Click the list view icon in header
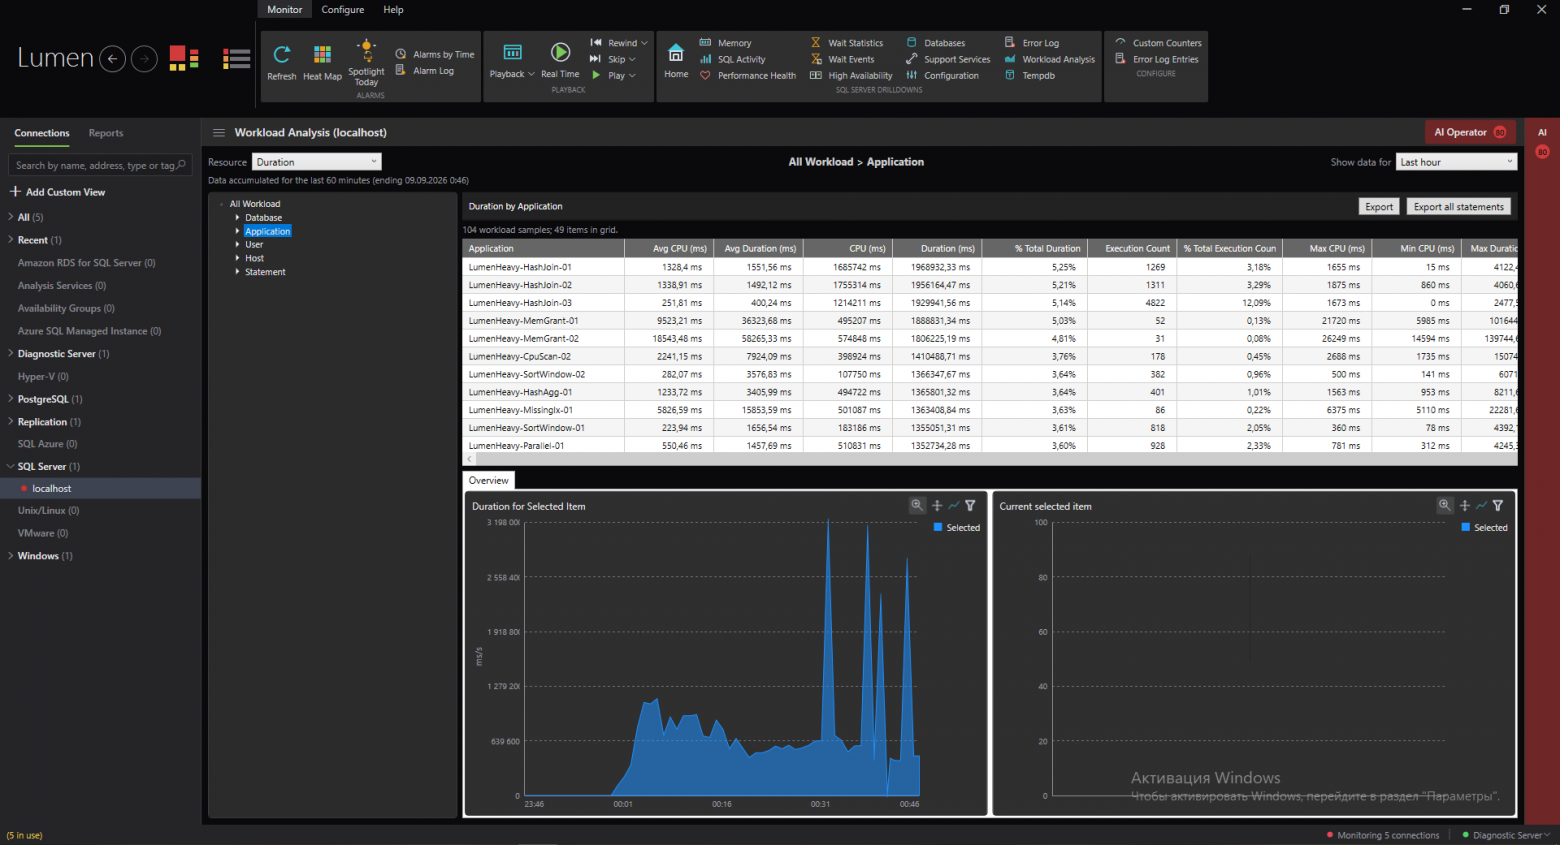The height and width of the screenshot is (845, 1560). pos(237,59)
